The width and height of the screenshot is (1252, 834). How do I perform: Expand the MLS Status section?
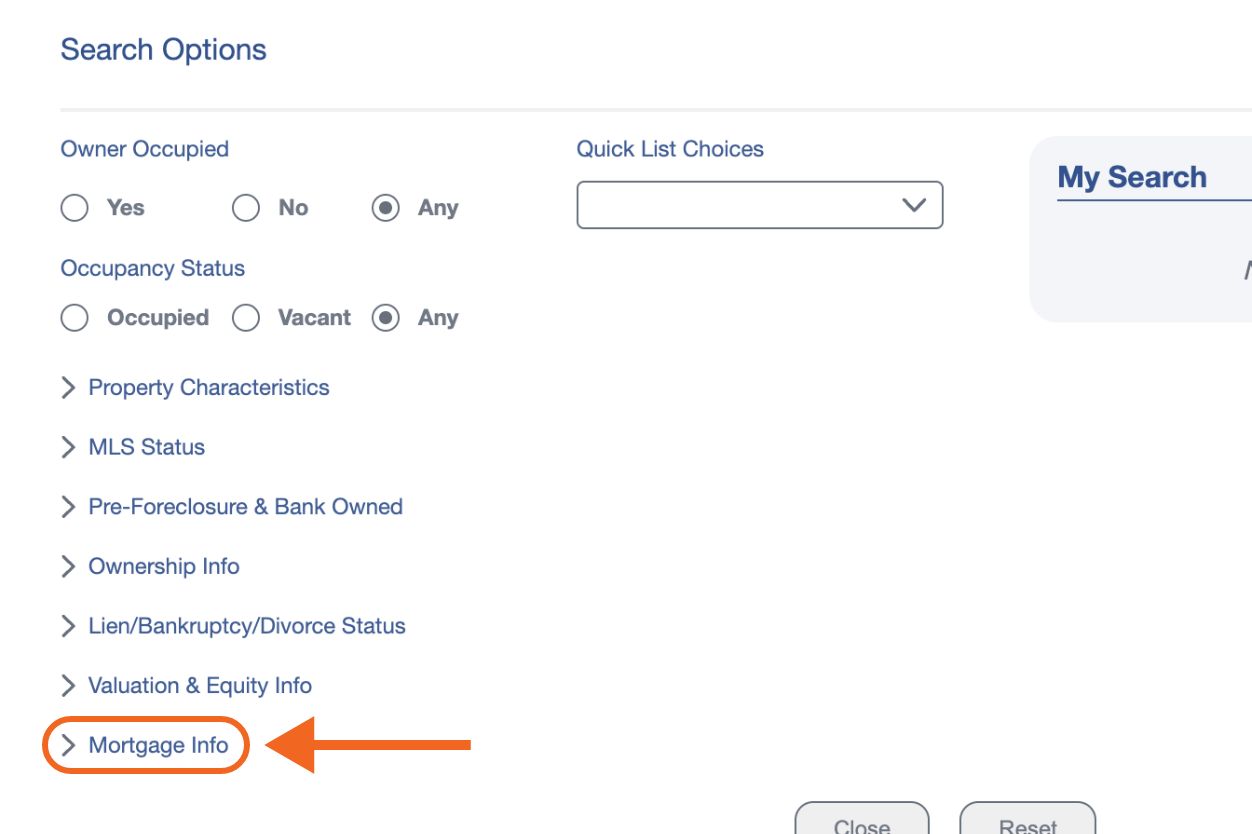click(146, 447)
